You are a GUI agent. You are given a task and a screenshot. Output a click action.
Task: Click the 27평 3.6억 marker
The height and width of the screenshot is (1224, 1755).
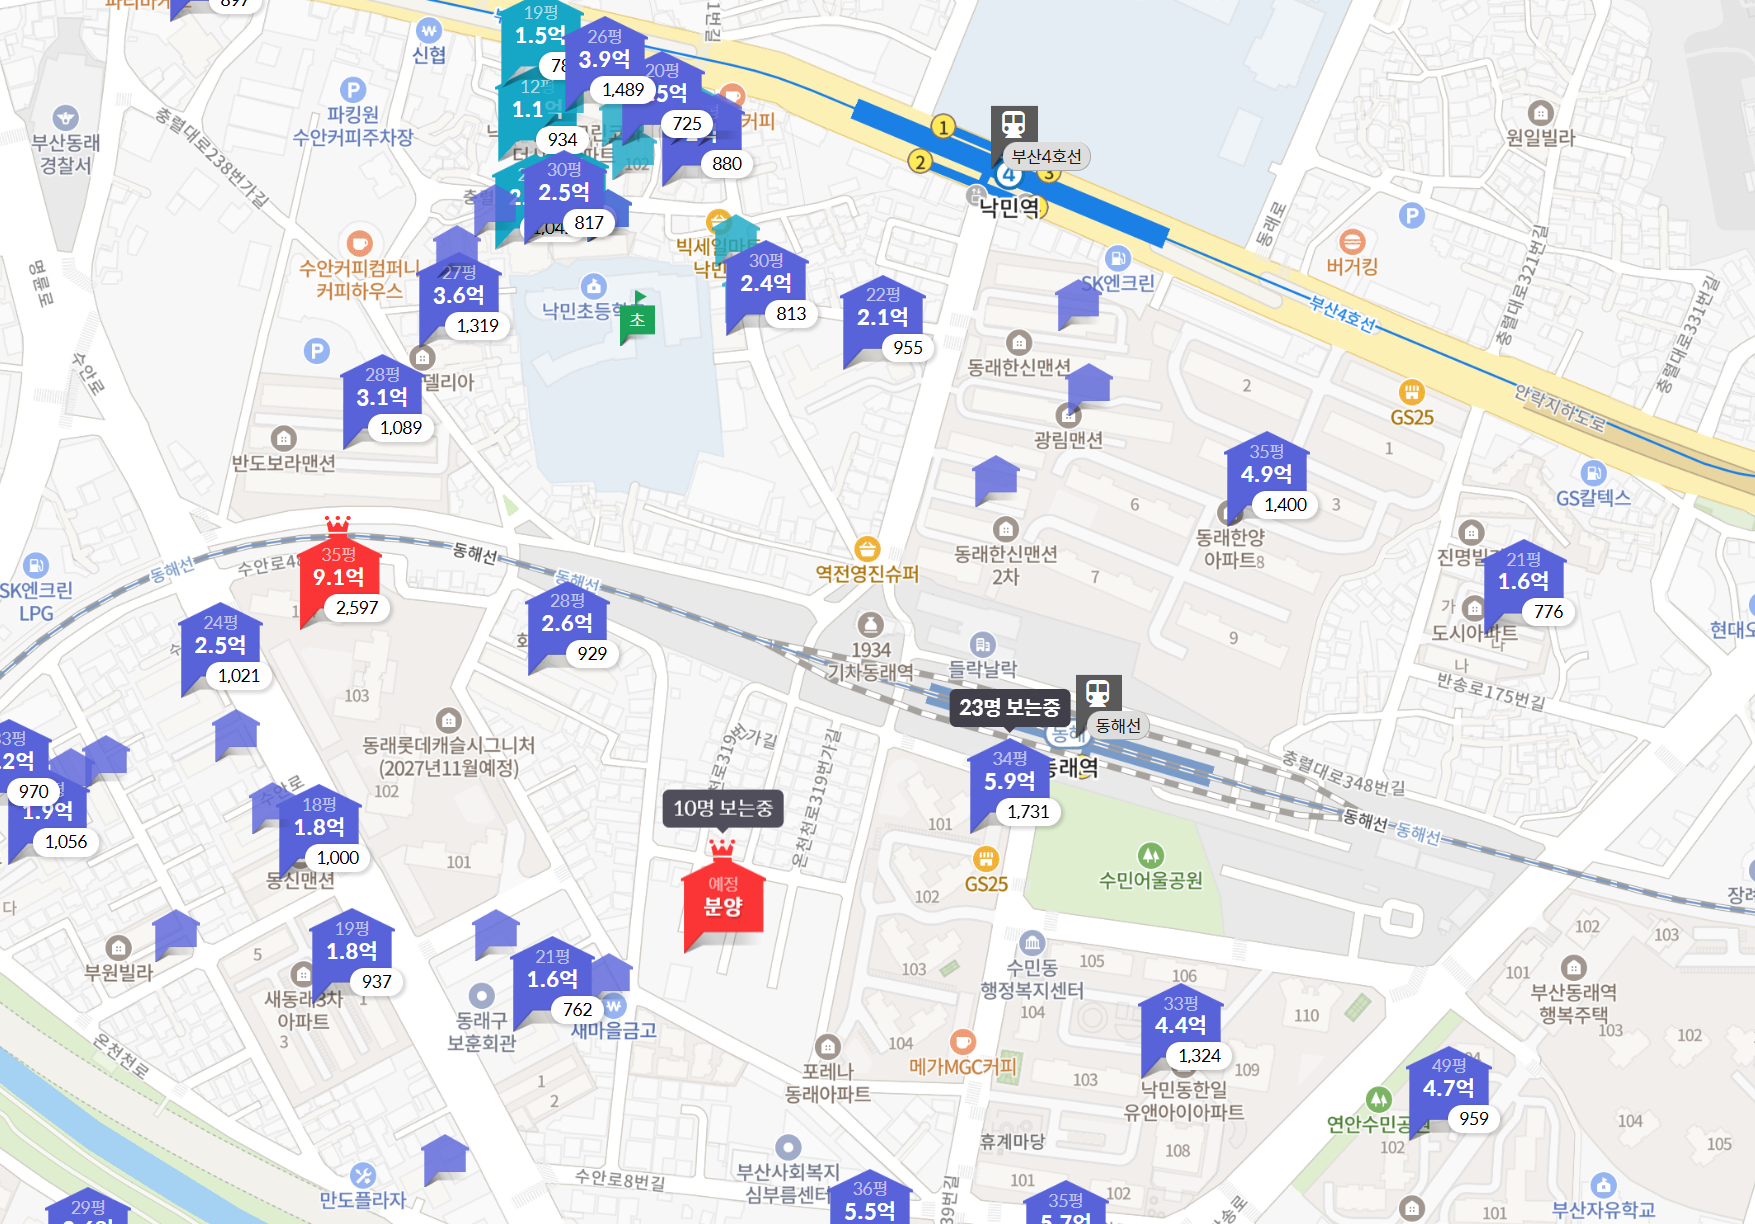click(x=459, y=295)
